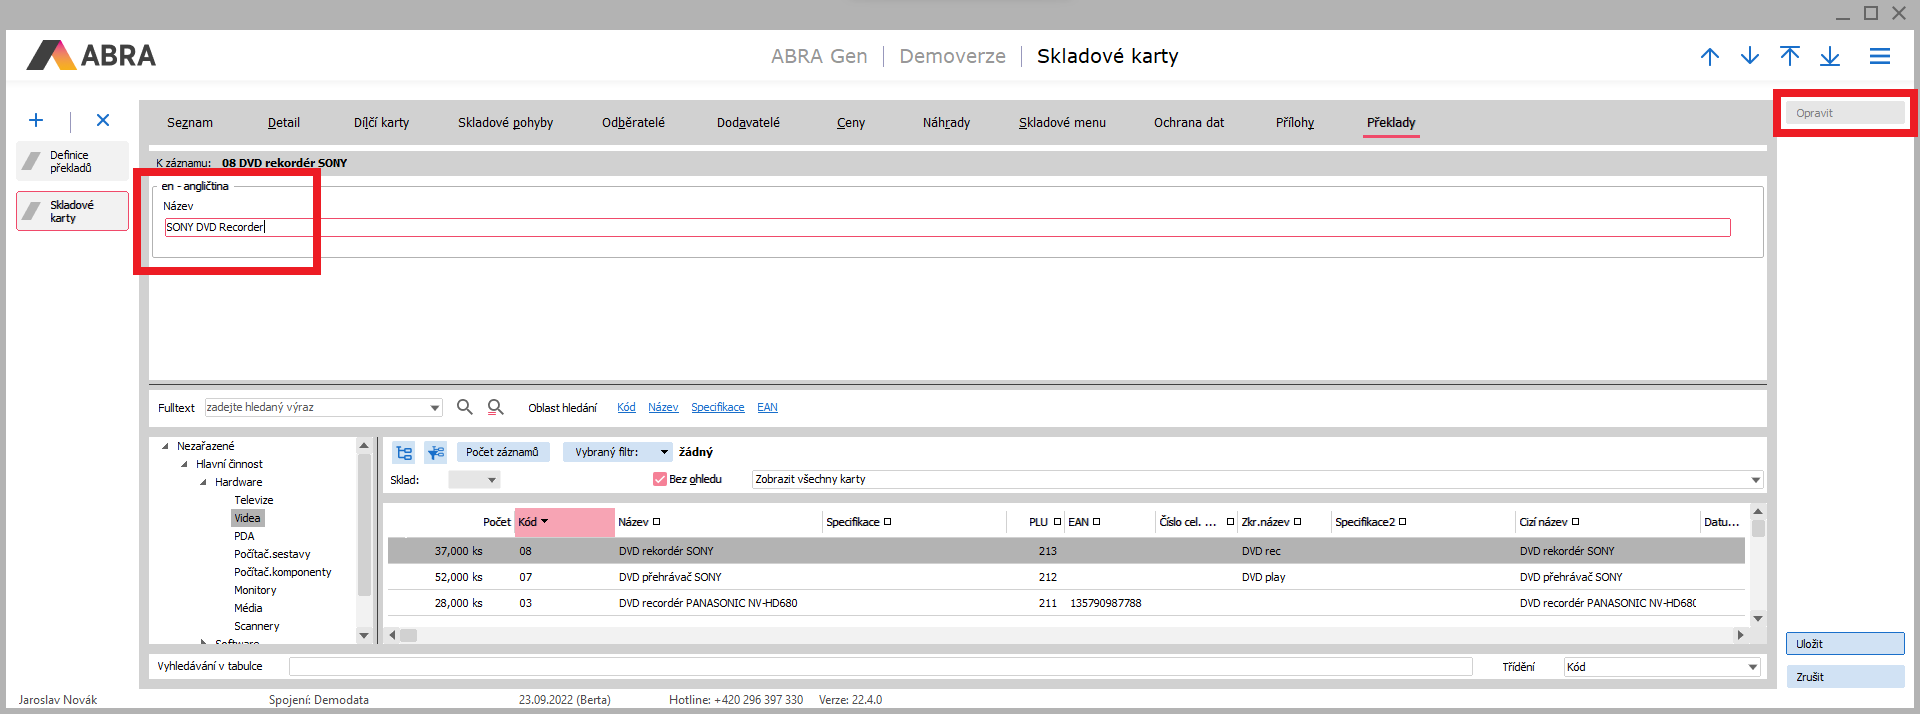Click the blue X icon in left panel
Viewport: 1920px width, 714px height.
tap(103, 120)
